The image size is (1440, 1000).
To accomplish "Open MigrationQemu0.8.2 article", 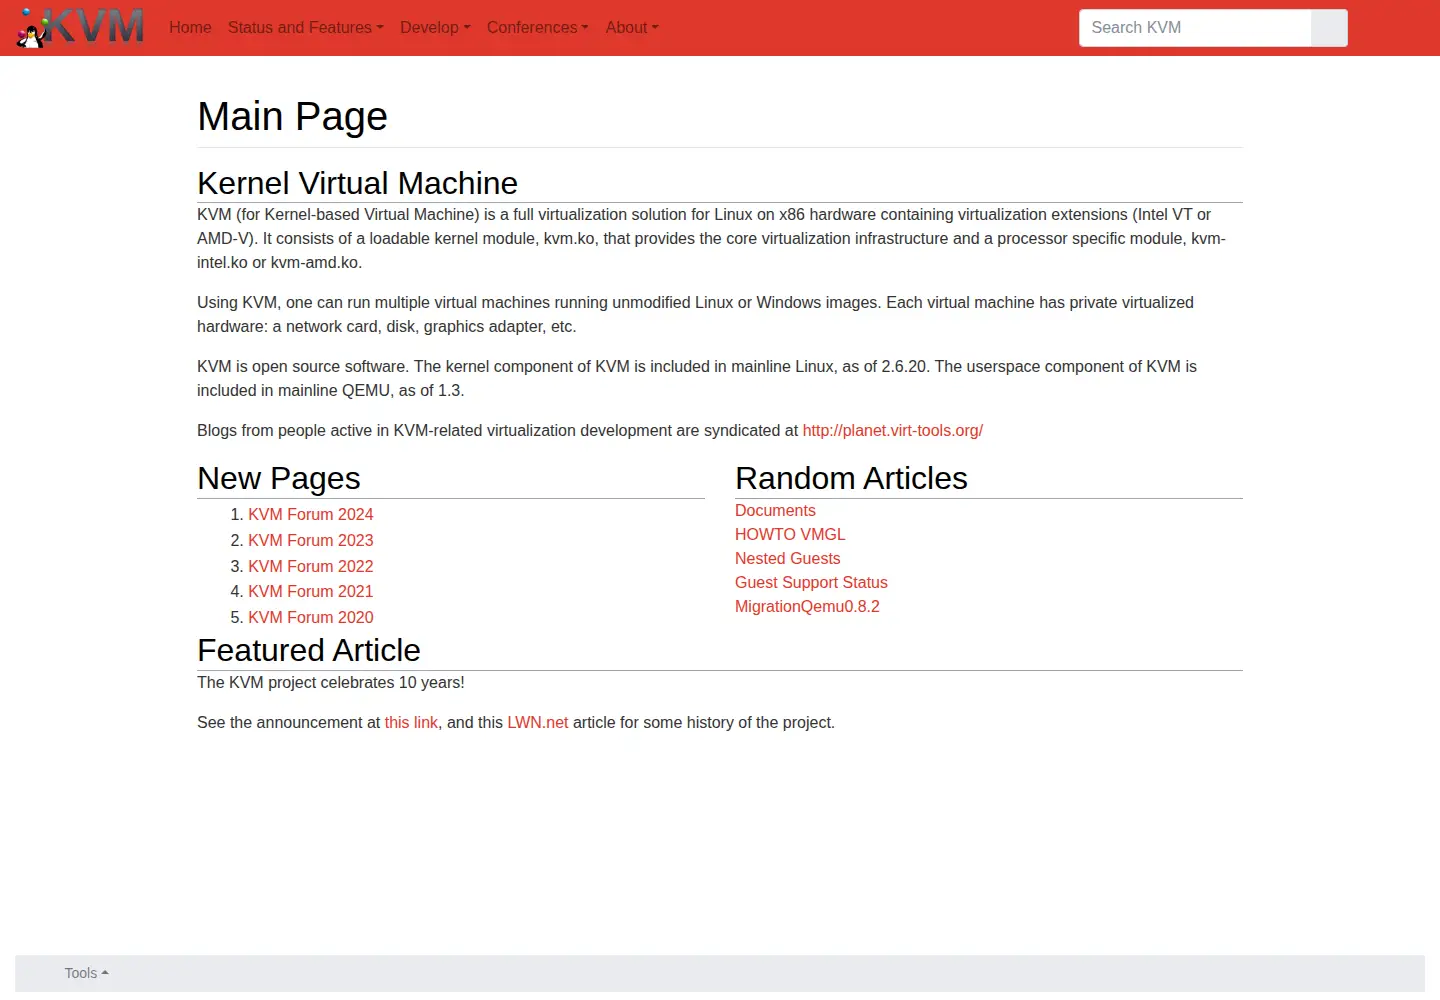I will (807, 607).
